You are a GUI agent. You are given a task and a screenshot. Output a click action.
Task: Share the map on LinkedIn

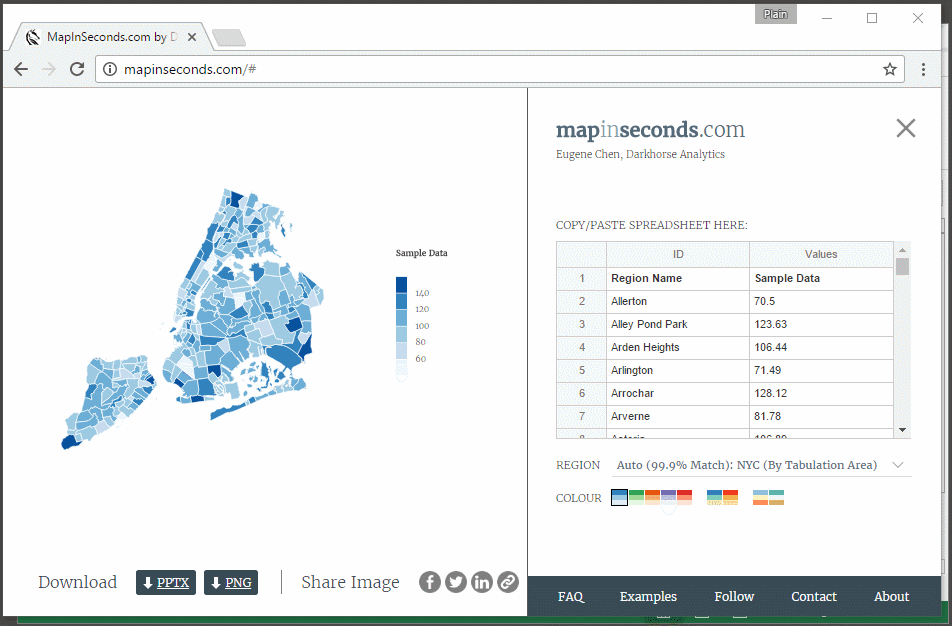(x=482, y=581)
